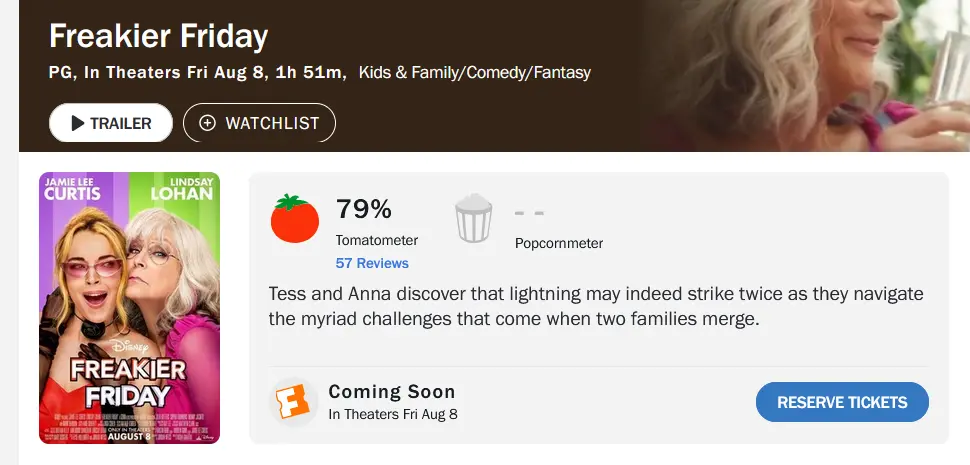Click the Coming Soon heading
The height and width of the screenshot is (465, 970).
pyautogui.click(x=392, y=391)
